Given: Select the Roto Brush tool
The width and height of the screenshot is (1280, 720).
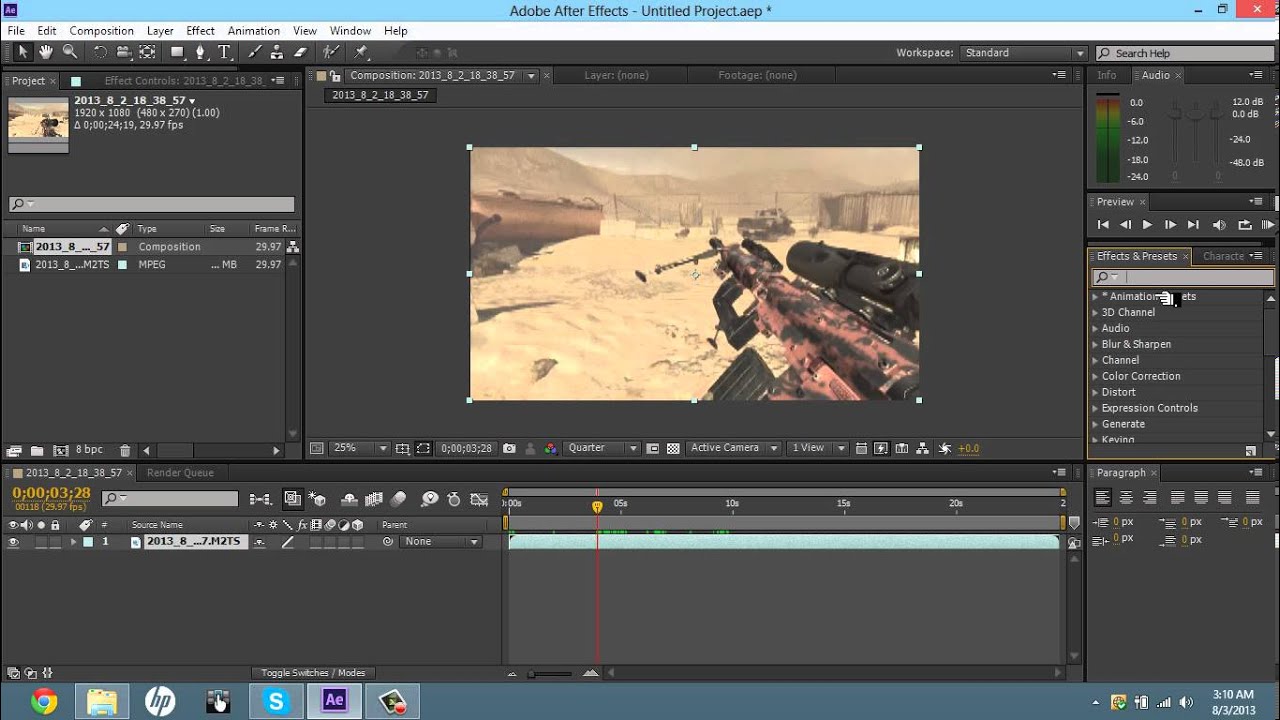Looking at the screenshot, I should point(331,52).
